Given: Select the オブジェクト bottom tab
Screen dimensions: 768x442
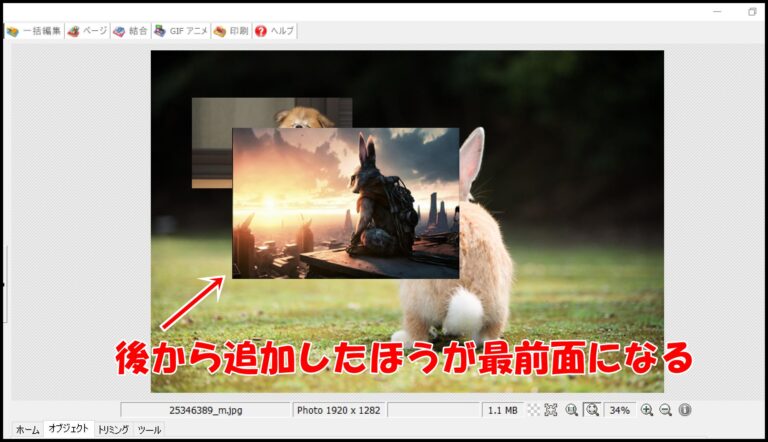Looking at the screenshot, I should click(69, 429).
